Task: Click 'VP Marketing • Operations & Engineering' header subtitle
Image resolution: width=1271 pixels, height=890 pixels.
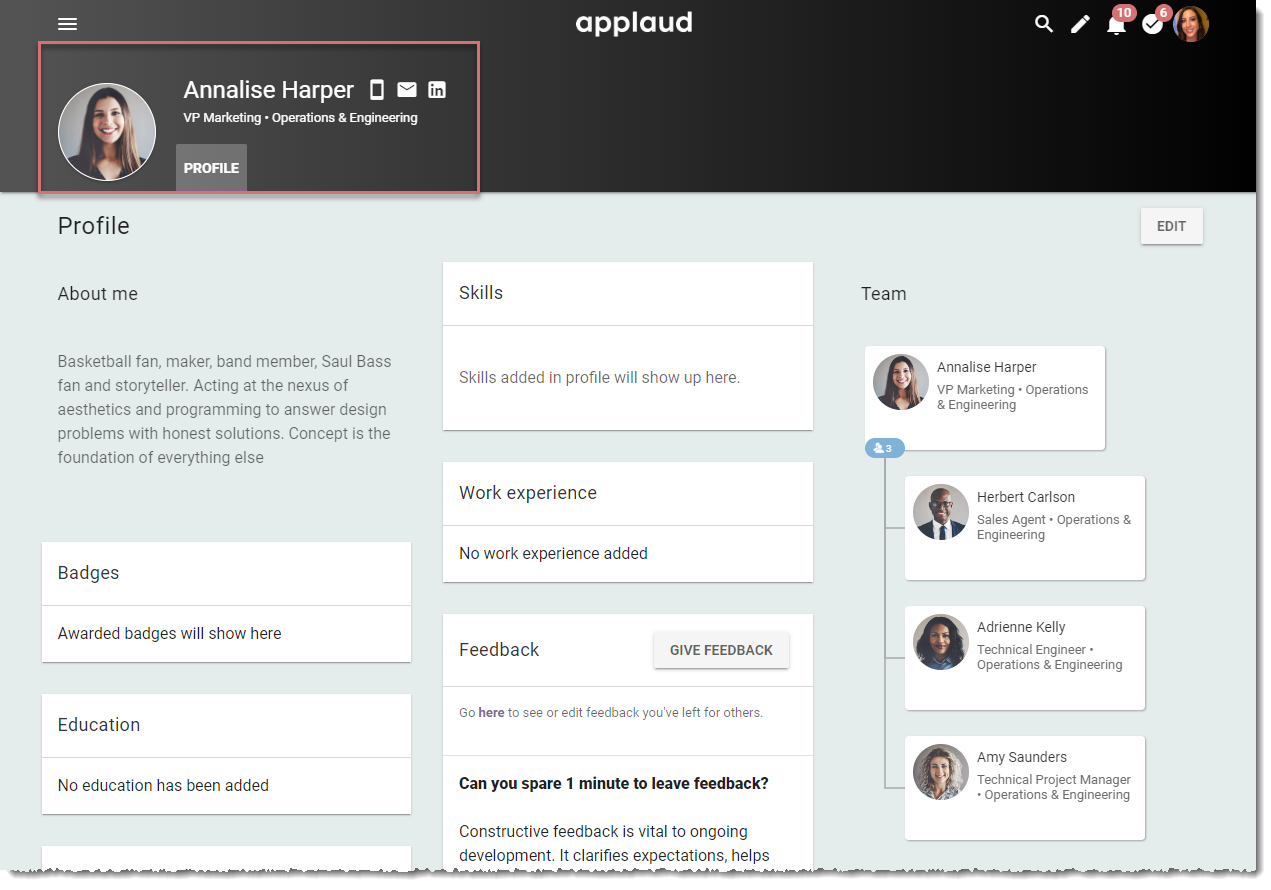Action: point(301,118)
